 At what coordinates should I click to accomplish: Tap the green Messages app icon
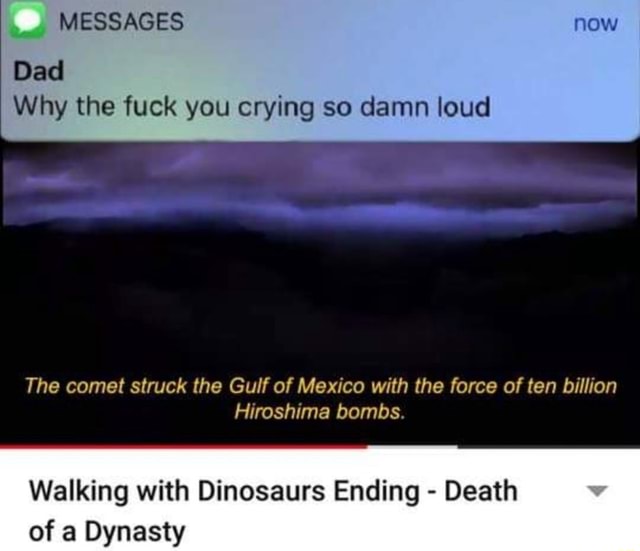27,21
